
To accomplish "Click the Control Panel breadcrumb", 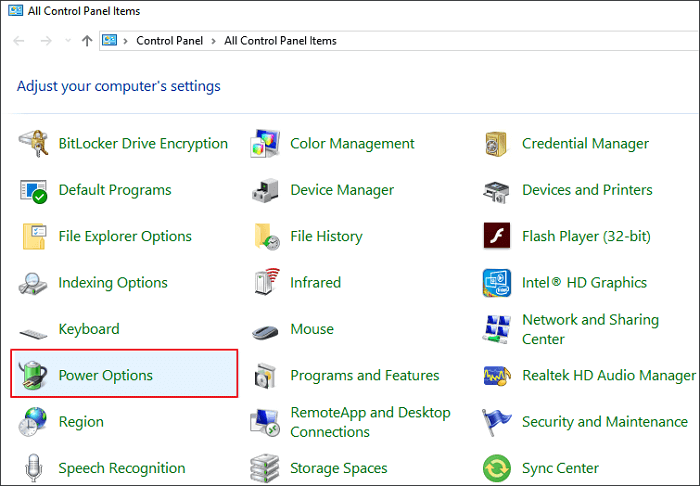I will click(169, 41).
